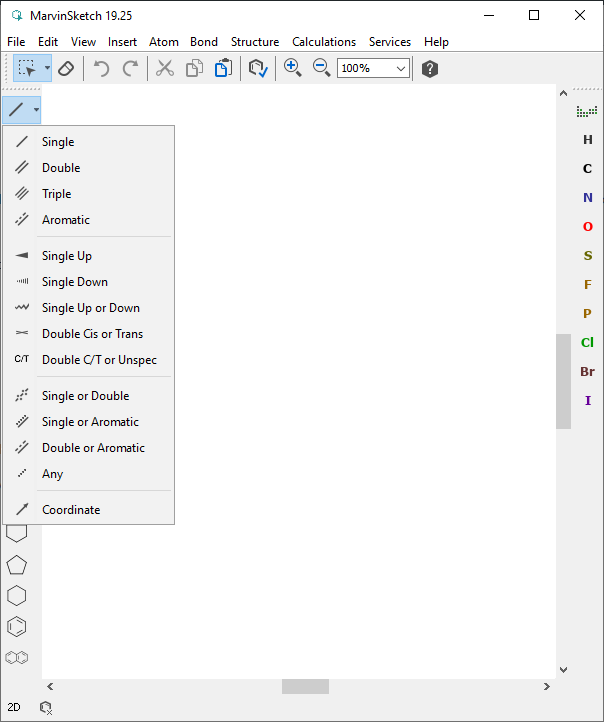Image resolution: width=604 pixels, height=722 pixels.
Task: Expand the selection tool dropdown arrow
Action: tap(46, 69)
